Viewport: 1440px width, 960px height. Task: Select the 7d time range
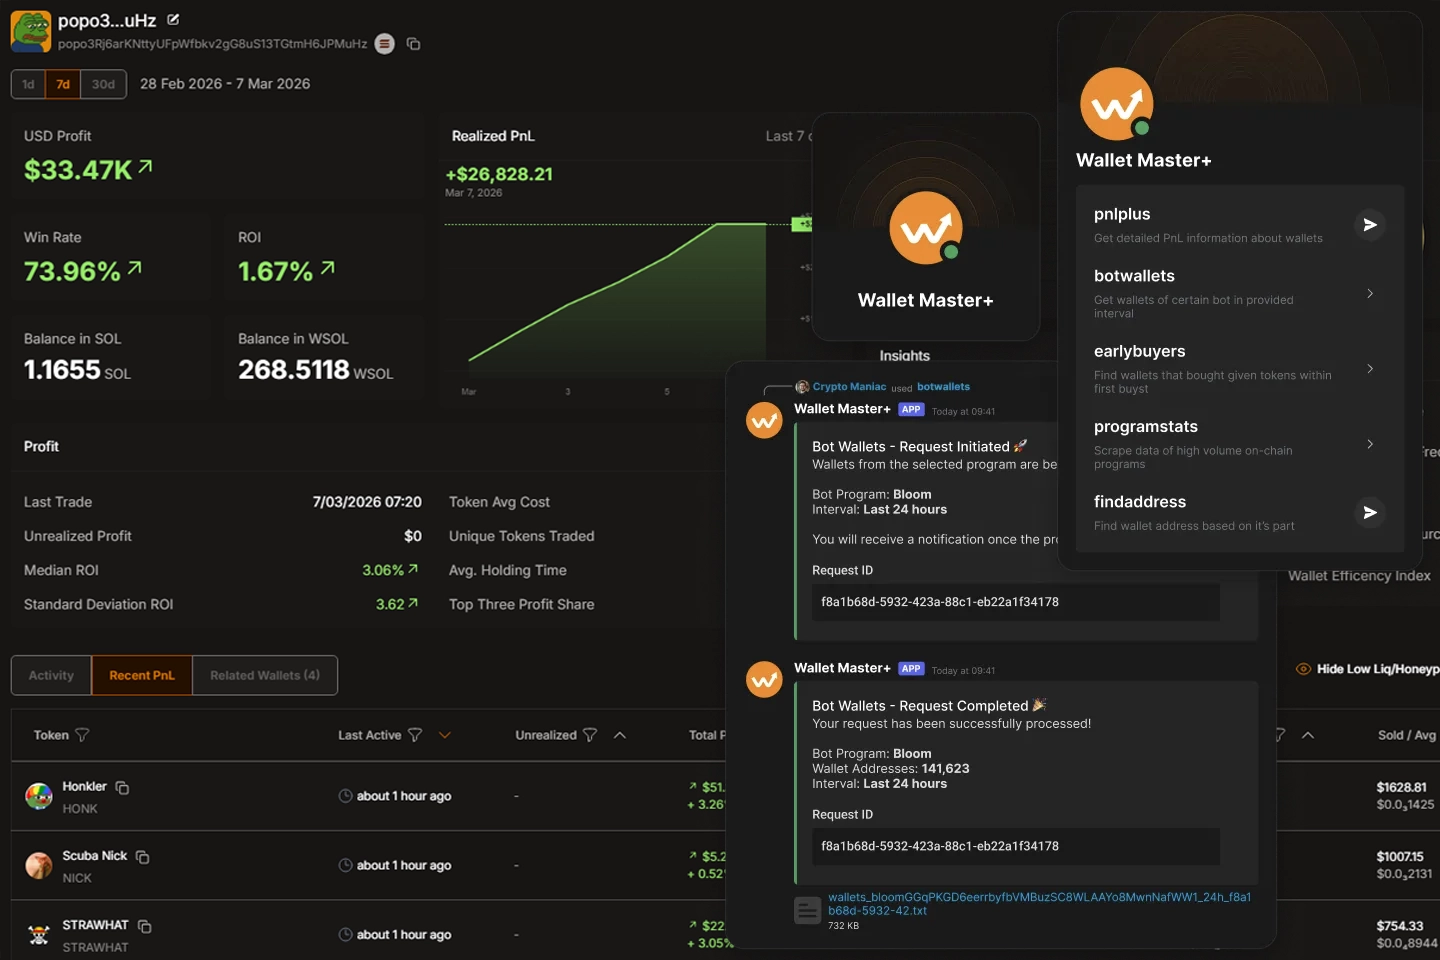pyautogui.click(x=63, y=84)
